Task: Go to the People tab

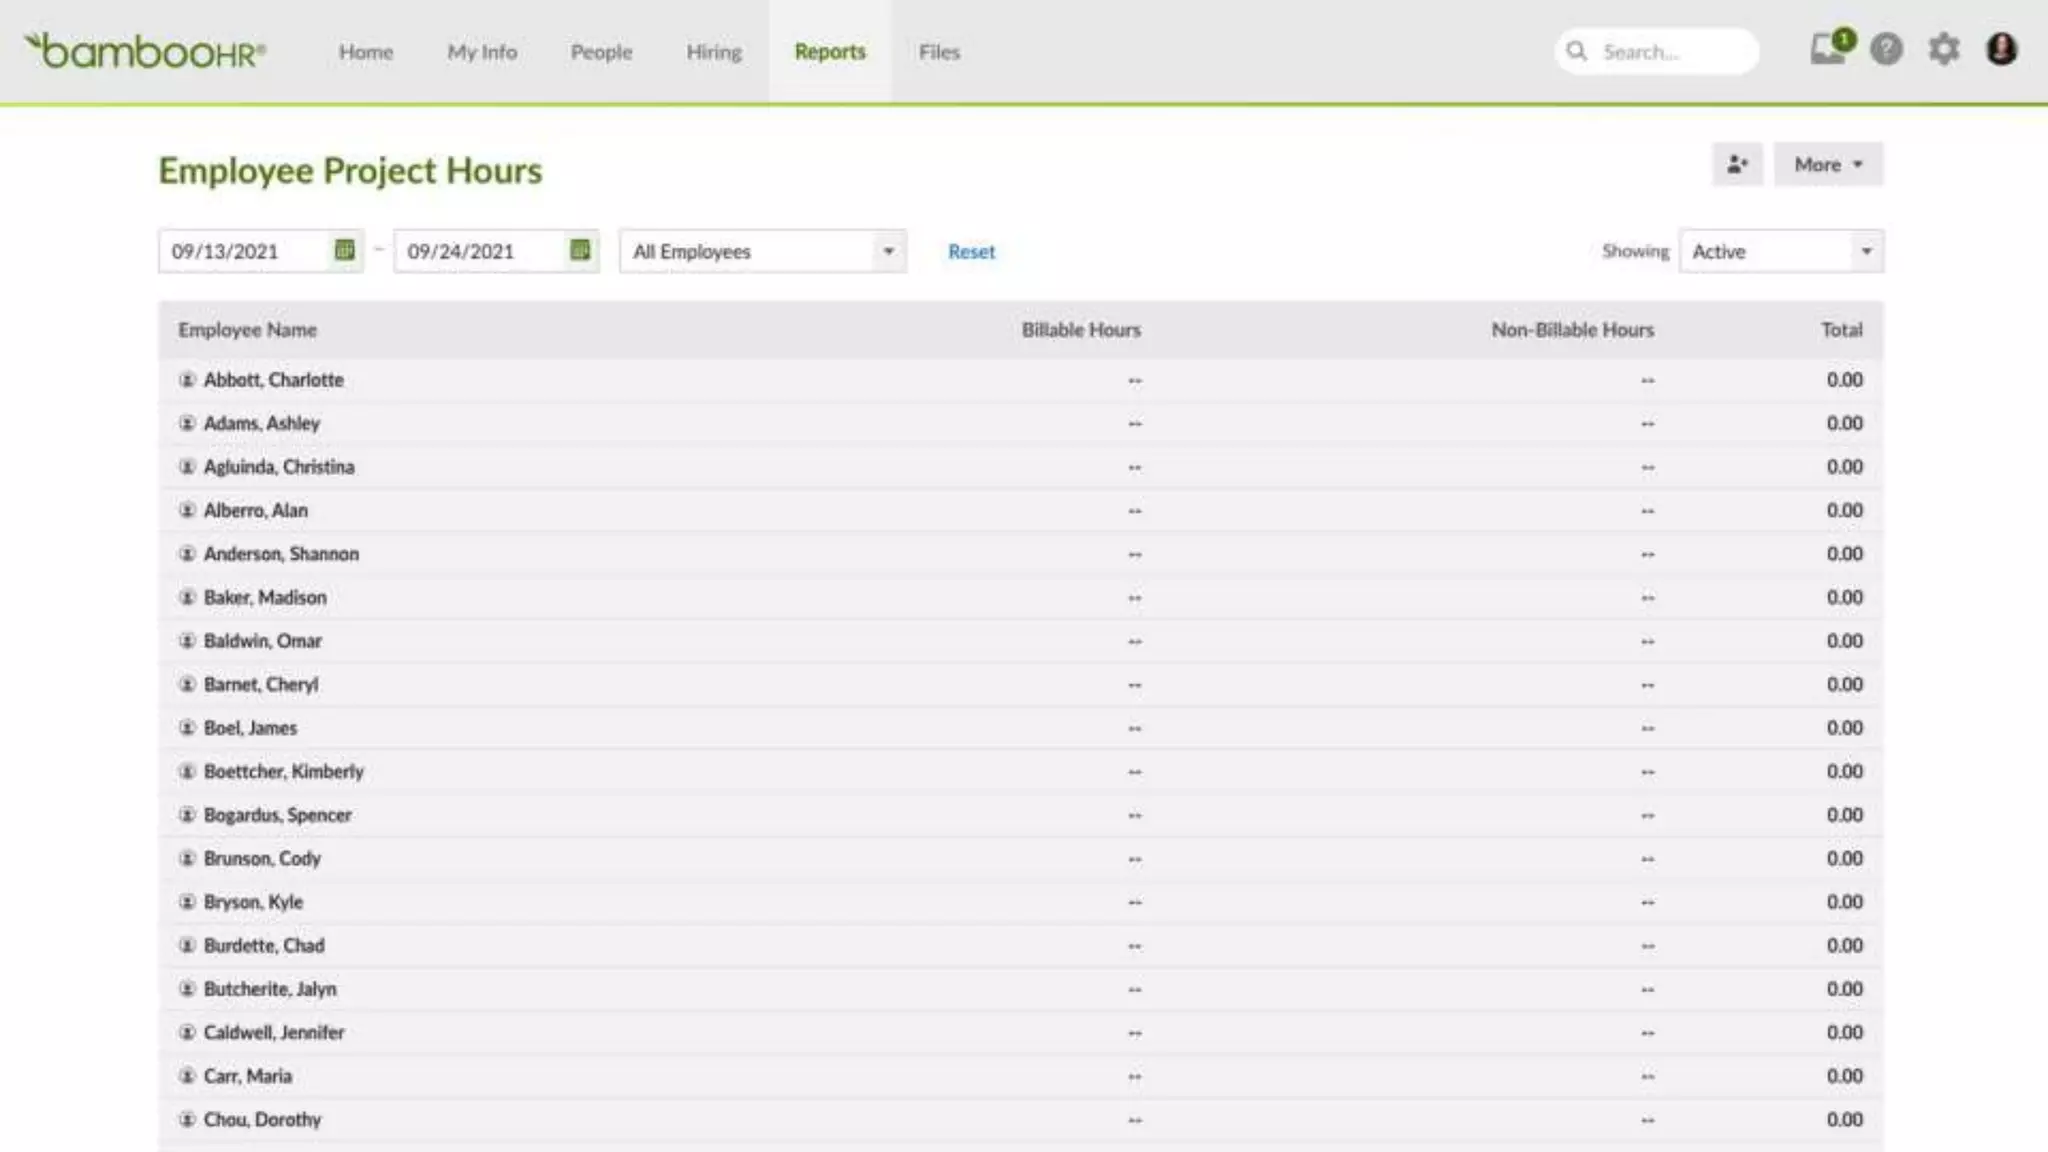Action: pyautogui.click(x=601, y=52)
